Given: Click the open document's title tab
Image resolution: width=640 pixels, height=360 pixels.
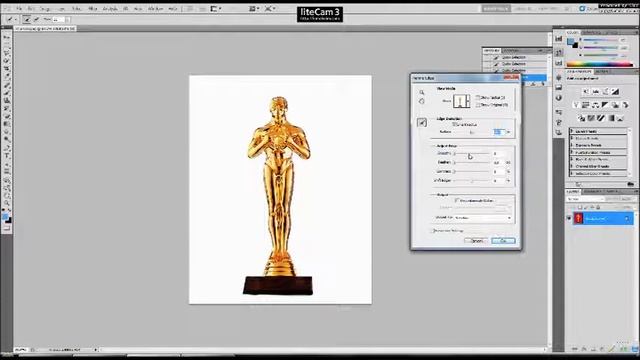Looking at the screenshot, I should [45, 29].
